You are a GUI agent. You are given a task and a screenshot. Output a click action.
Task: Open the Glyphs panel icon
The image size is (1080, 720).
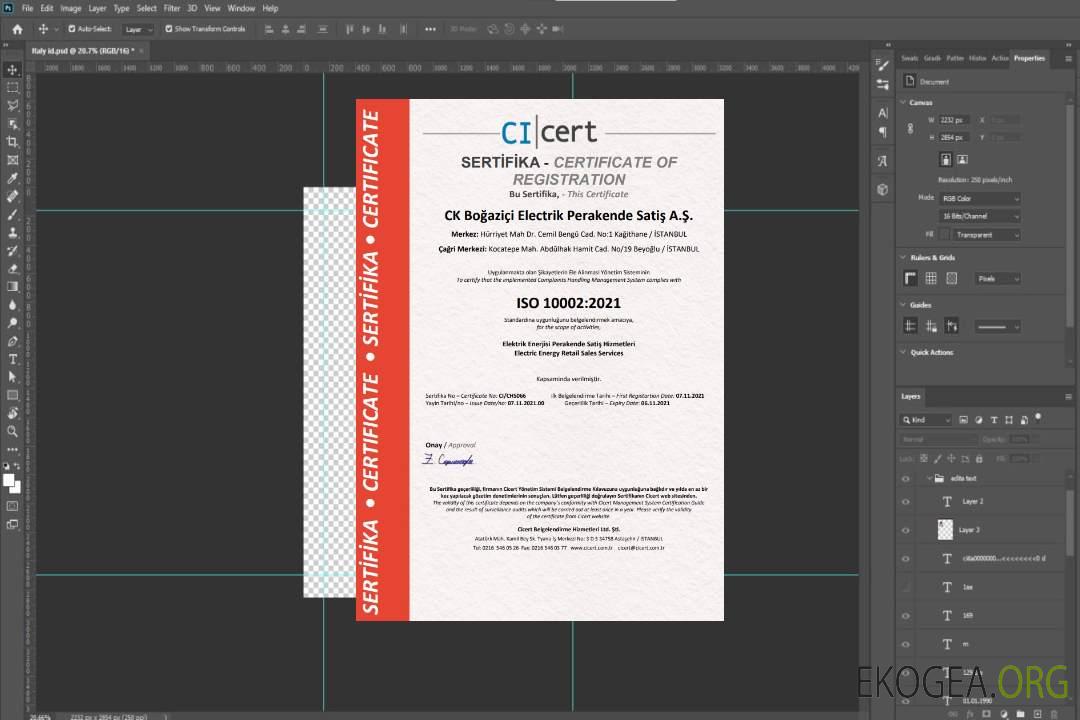(882, 161)
